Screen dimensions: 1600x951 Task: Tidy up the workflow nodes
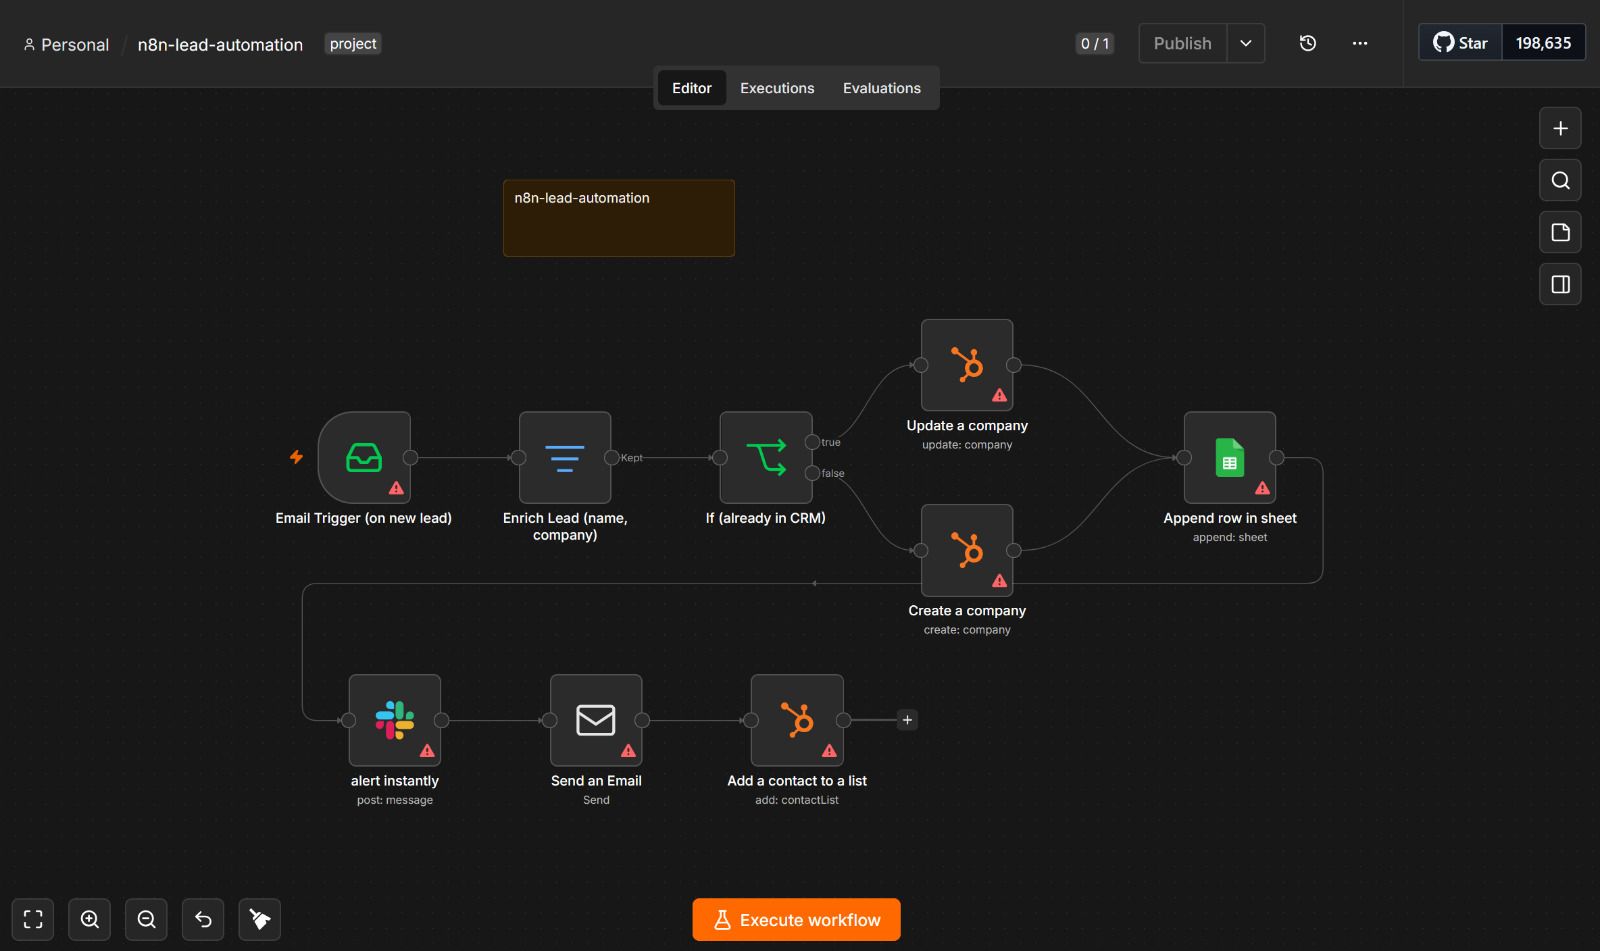pos(260,919)
